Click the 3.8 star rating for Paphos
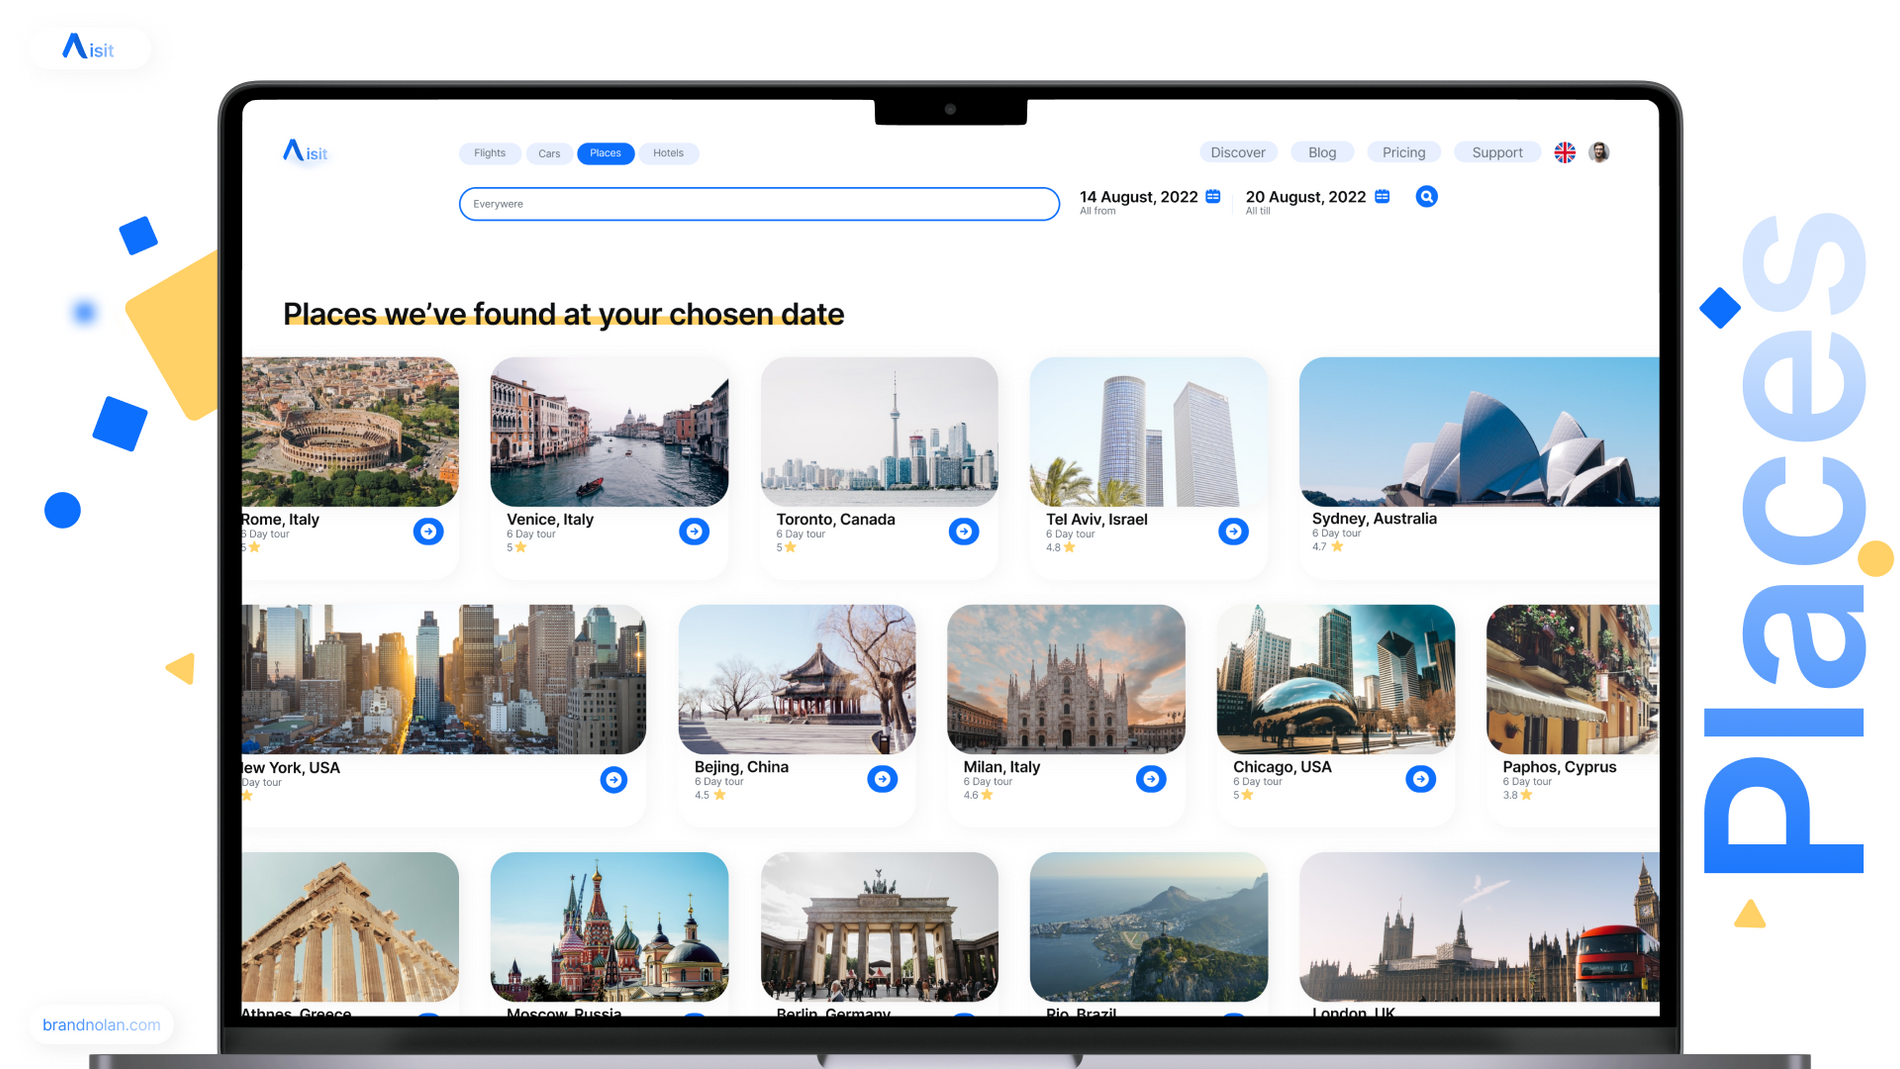This screenshot has height=1069, width=1900. (1517, 795)
